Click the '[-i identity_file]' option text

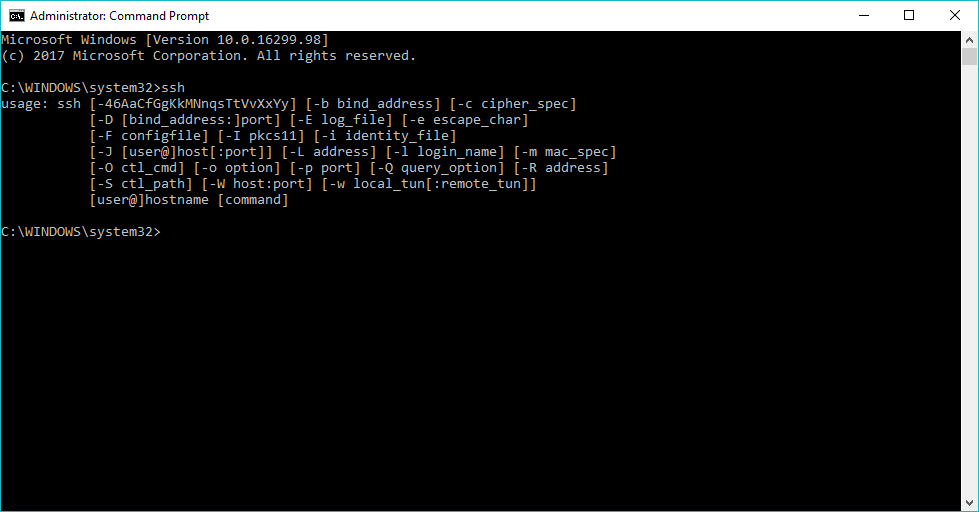click(385, 136)
